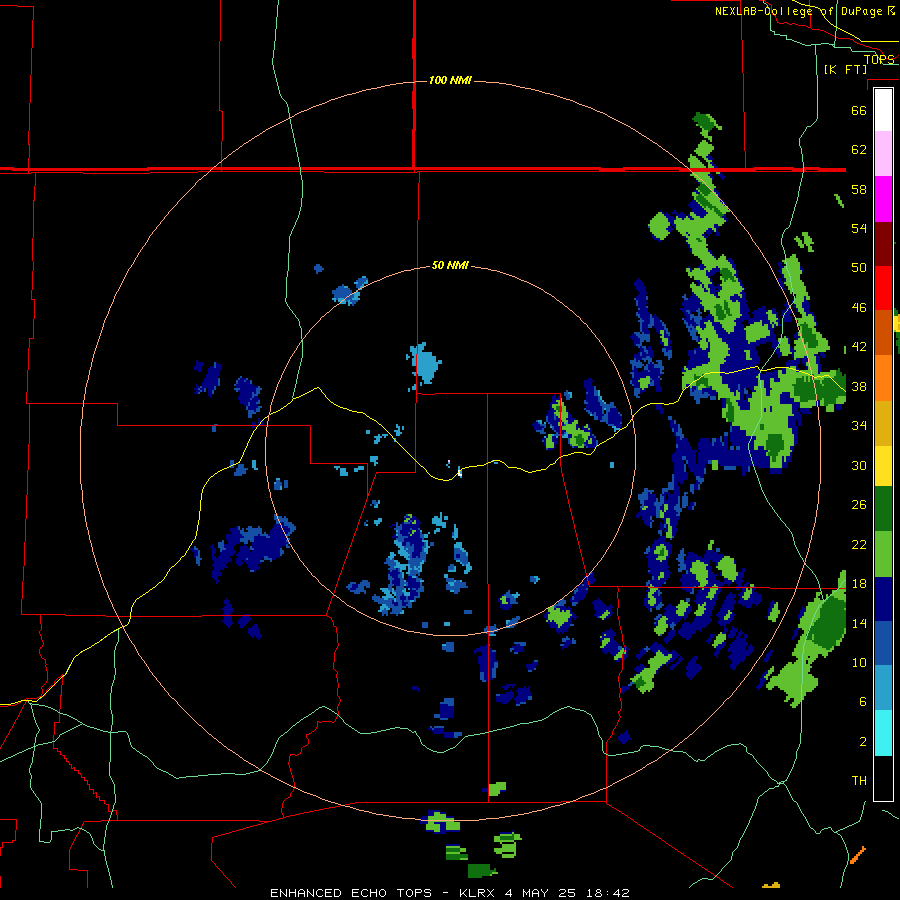Click the '100 NMI' range ring label
The width and height of the screenshot is (900, 900).
coord(451,80)
